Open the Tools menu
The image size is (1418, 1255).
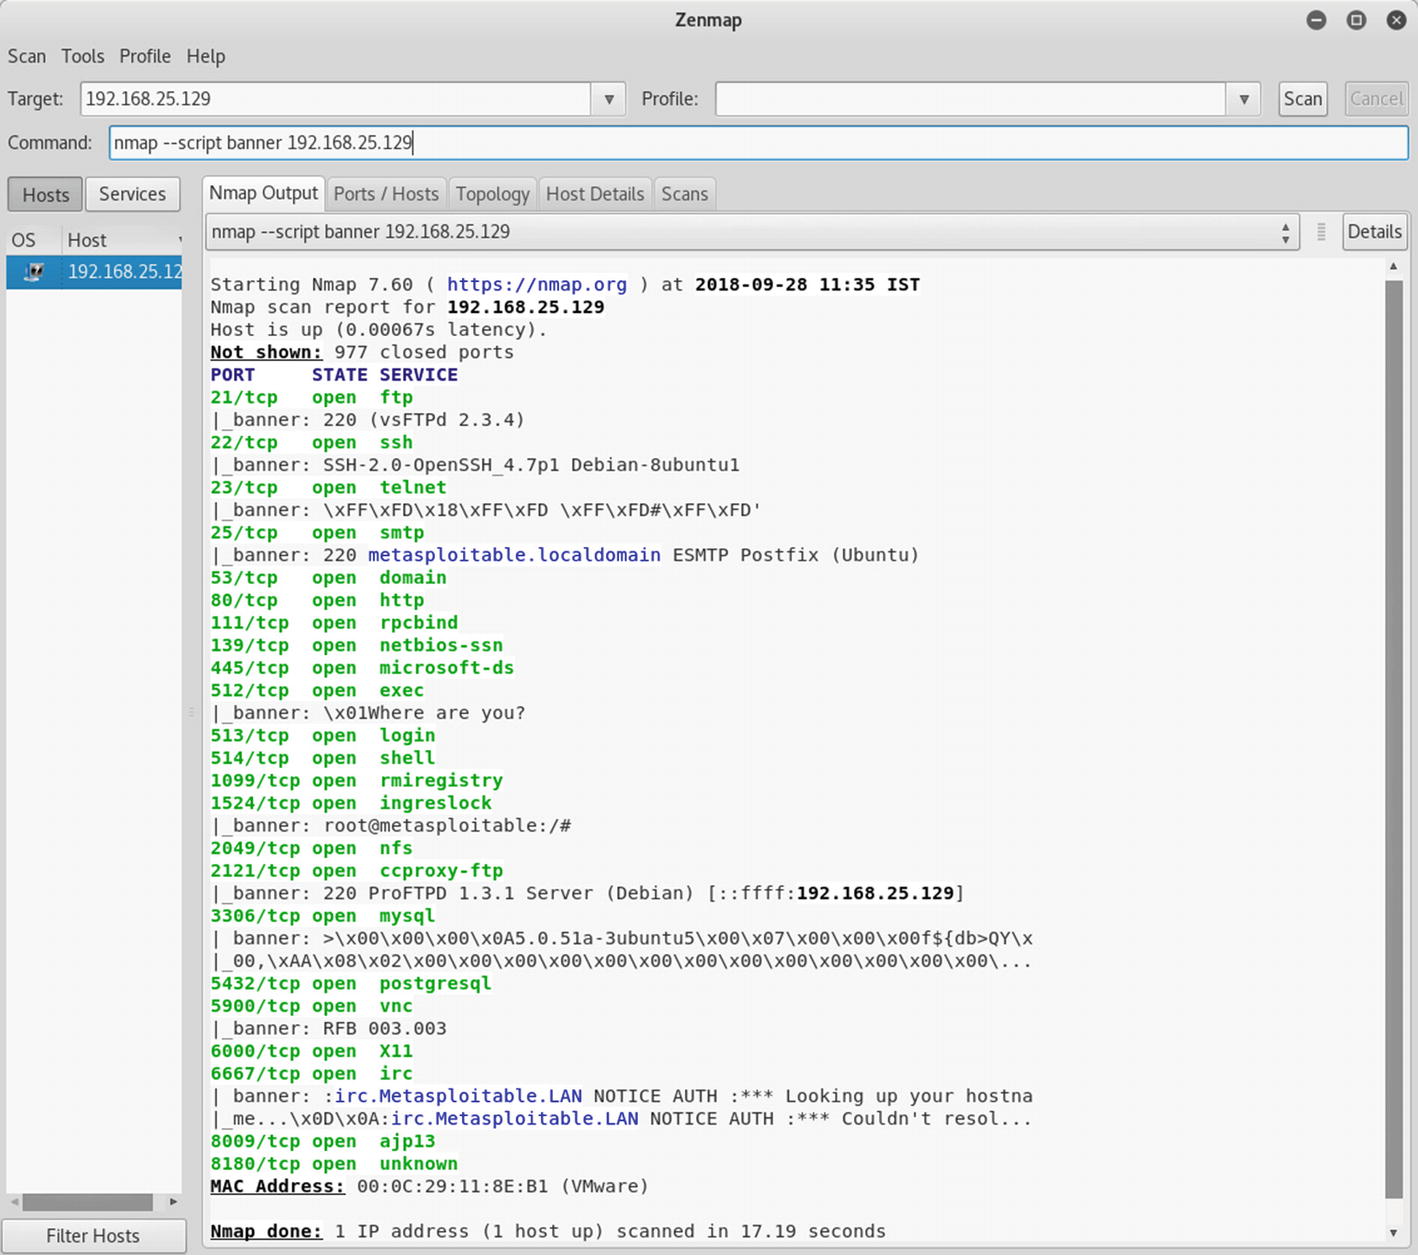[82, 56]
